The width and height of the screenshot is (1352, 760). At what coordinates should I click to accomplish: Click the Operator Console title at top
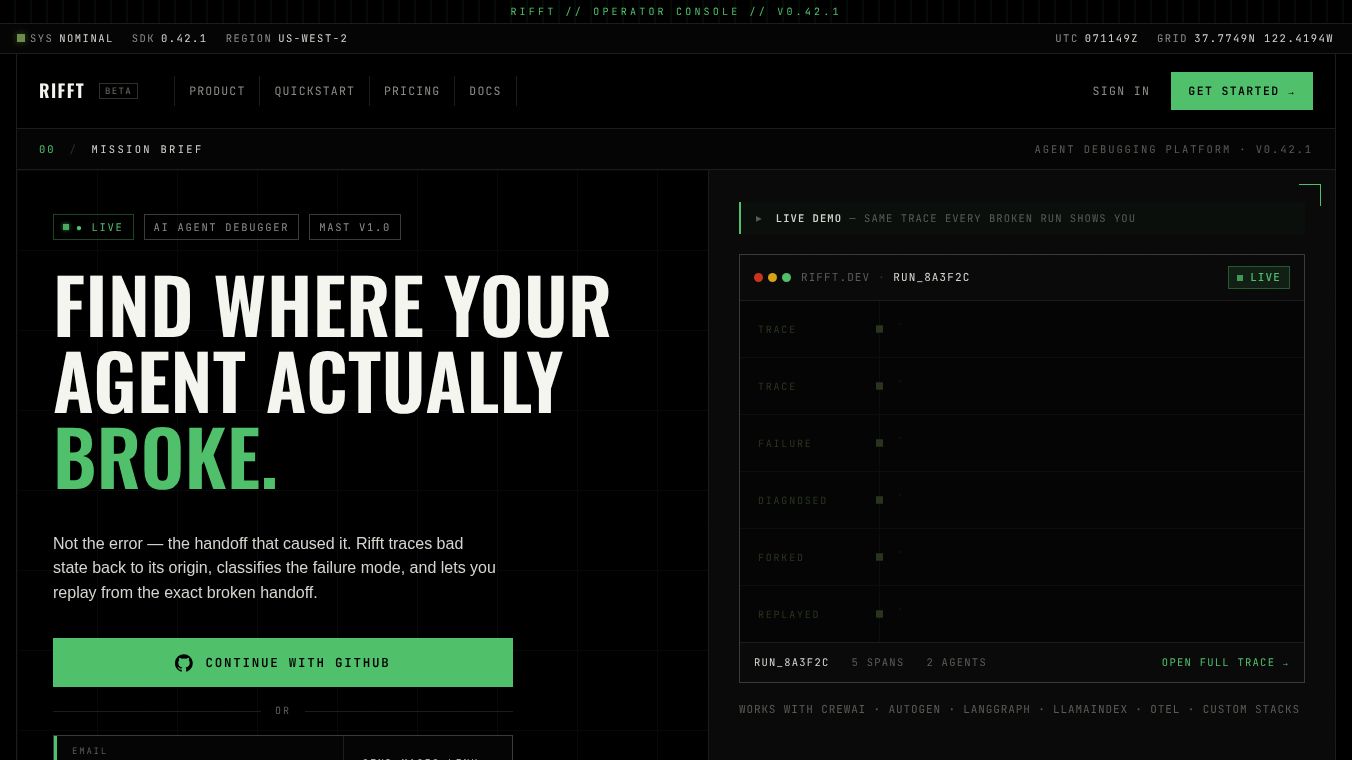point(676,12)
